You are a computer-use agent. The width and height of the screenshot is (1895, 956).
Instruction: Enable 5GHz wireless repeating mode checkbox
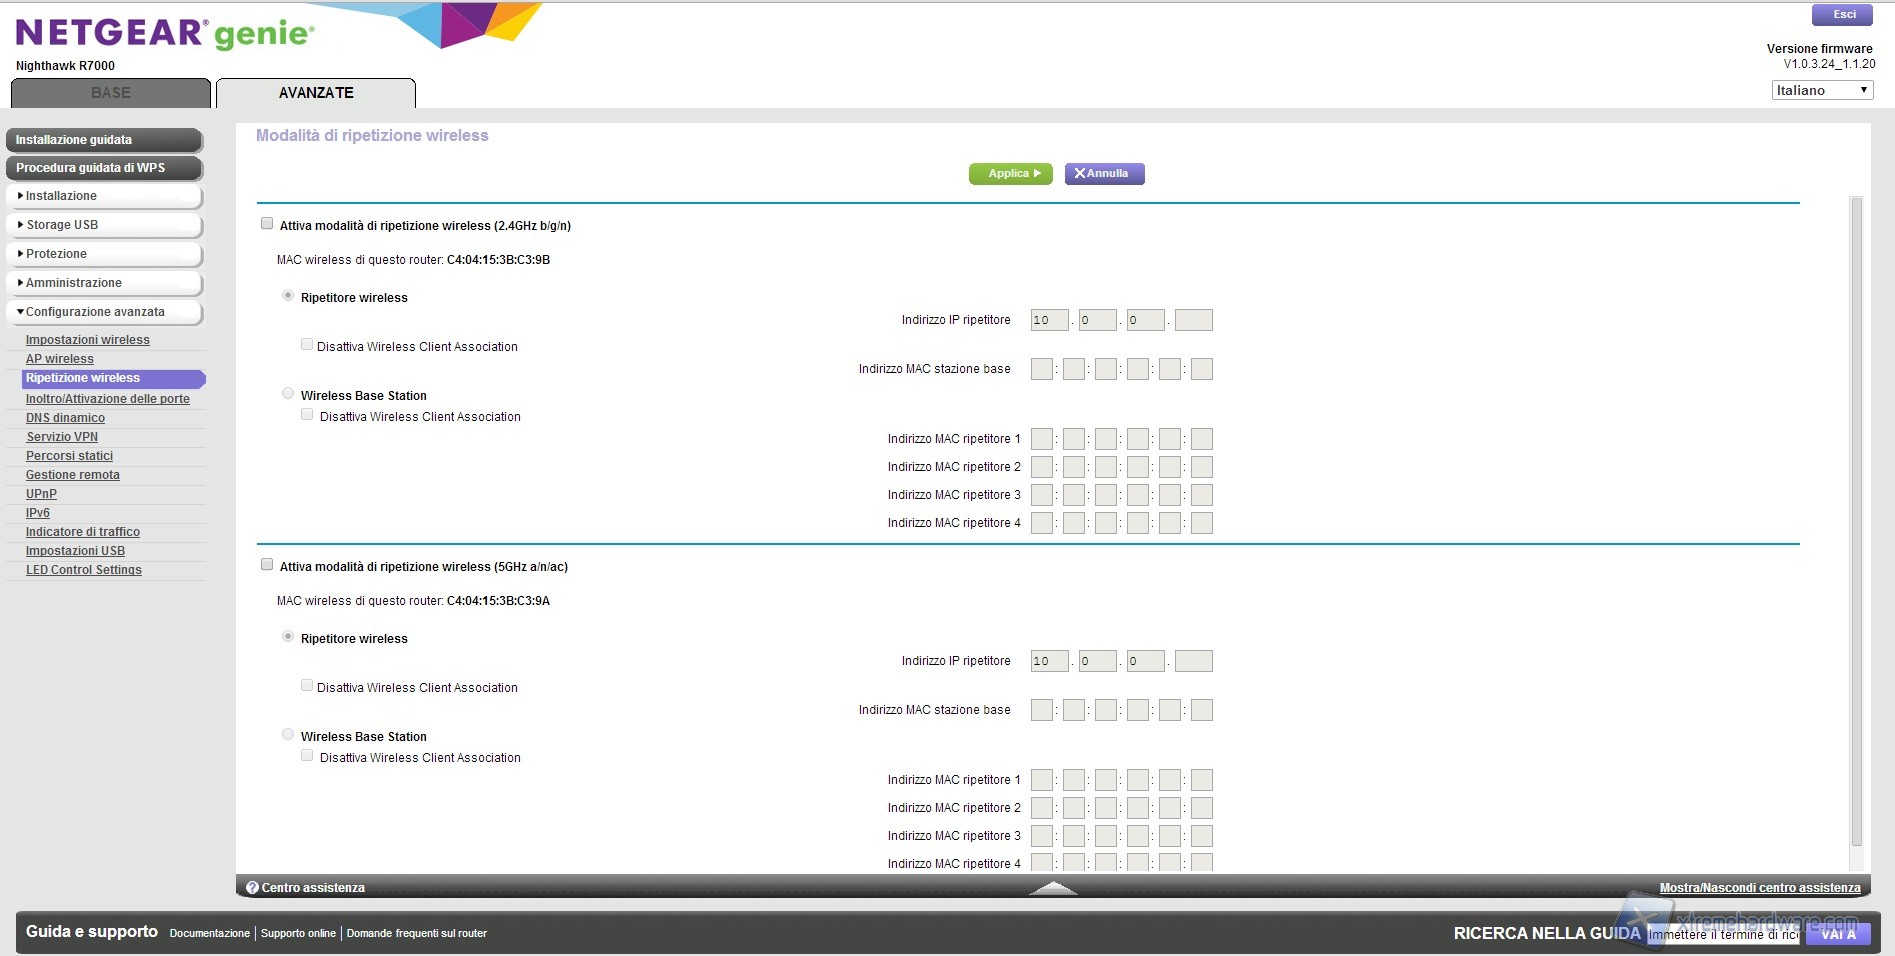click(267, 565)
